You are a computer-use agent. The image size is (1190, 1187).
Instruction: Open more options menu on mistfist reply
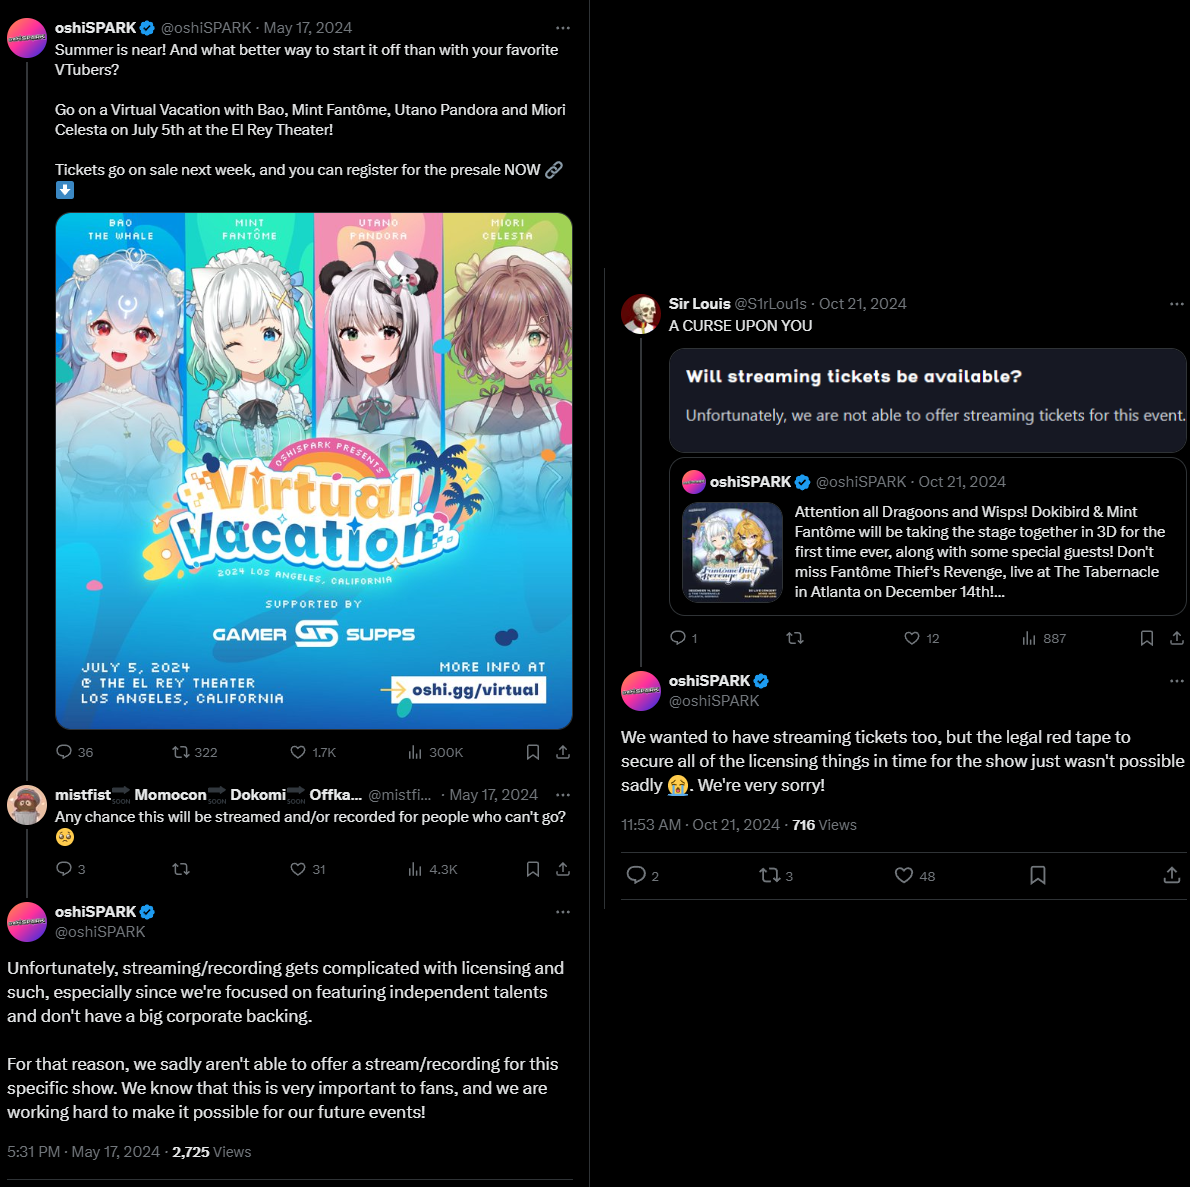(562, 795)
